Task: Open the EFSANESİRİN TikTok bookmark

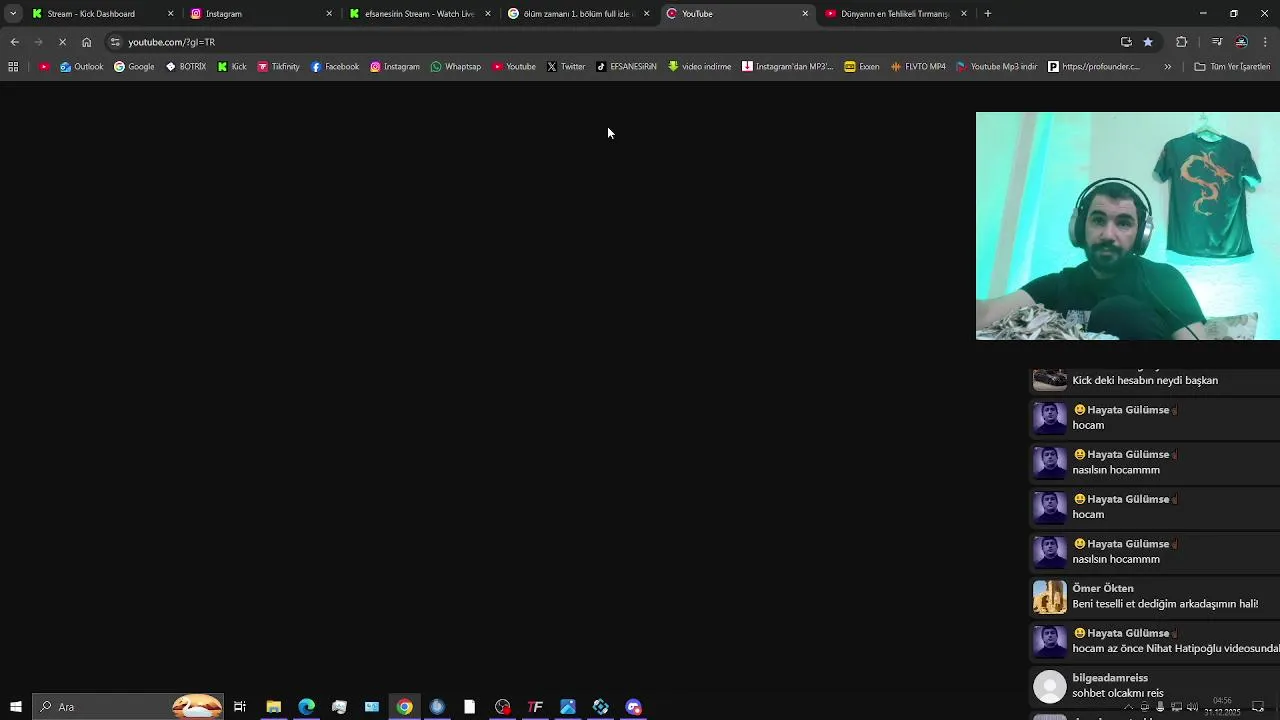Action: coord(626,67)
